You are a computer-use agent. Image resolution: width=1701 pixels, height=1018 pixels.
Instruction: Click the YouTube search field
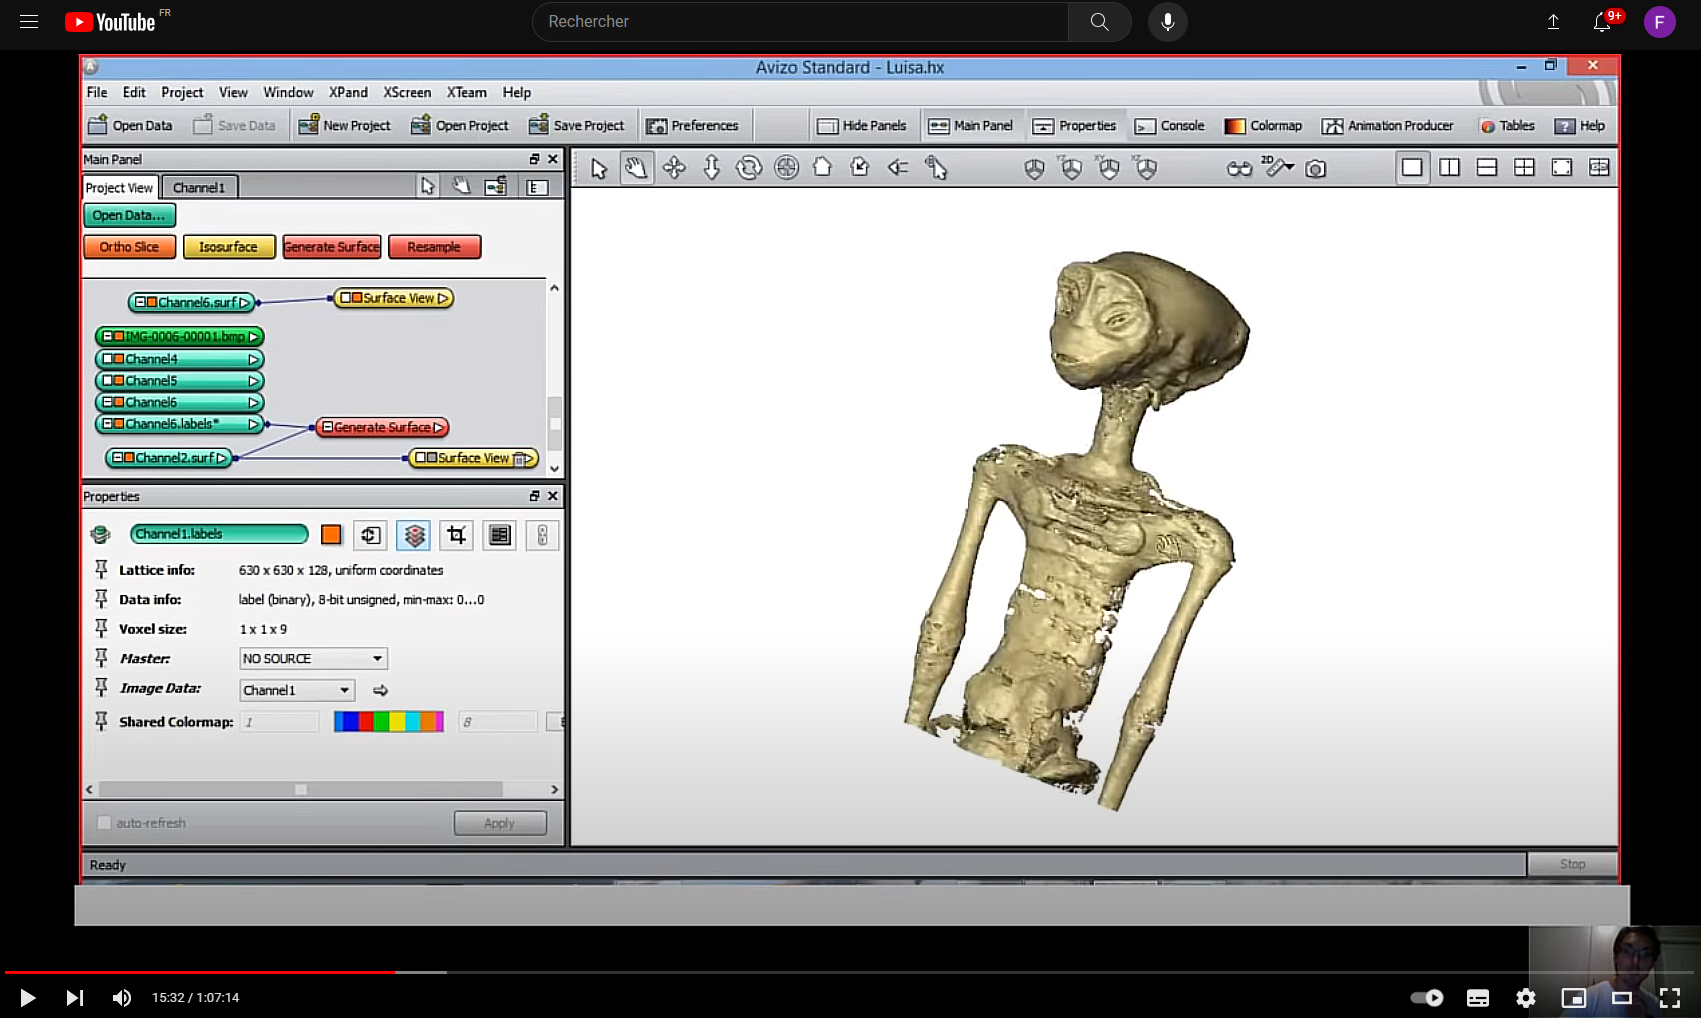point(800,22)
